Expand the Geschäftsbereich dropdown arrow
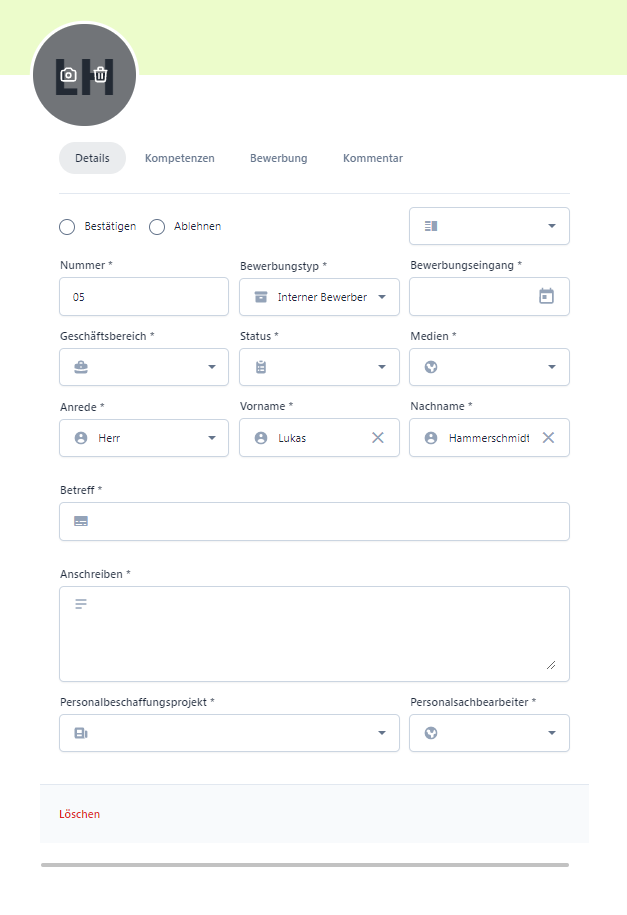627x915 pixels. click(212, 367)
